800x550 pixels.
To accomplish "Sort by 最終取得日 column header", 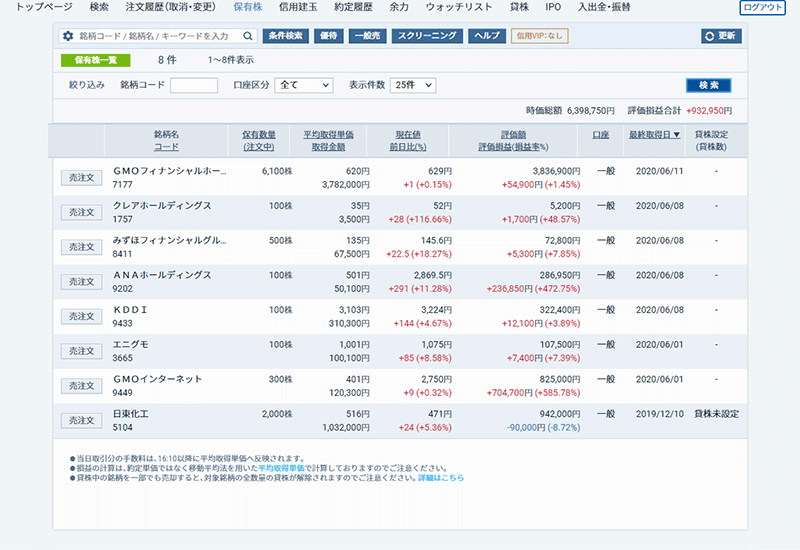I will [654, 134].
